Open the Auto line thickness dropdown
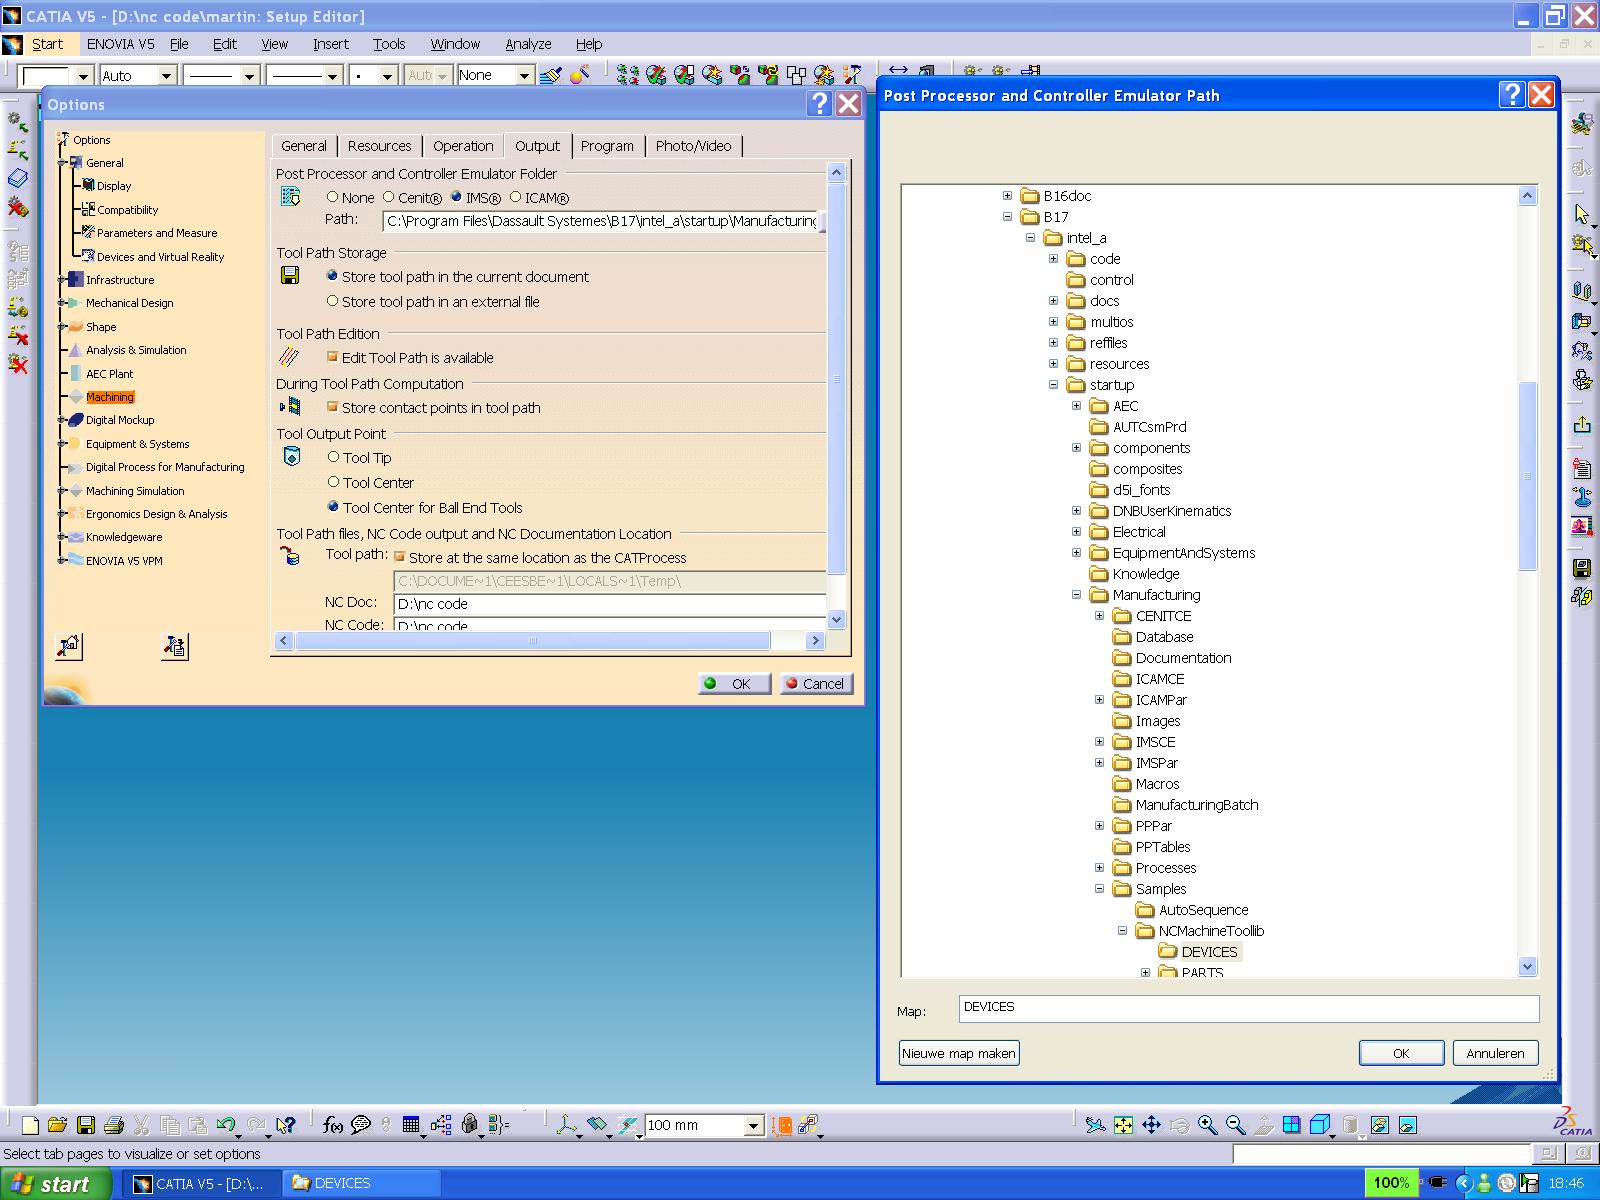The width and height of the screenshot is (1600, 1200). click(x=167, y=75)
